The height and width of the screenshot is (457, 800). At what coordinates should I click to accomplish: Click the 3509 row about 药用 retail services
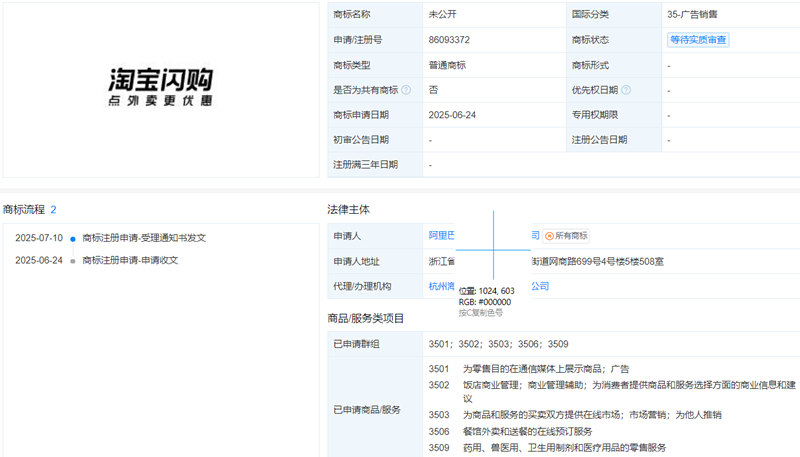point(547,448)
